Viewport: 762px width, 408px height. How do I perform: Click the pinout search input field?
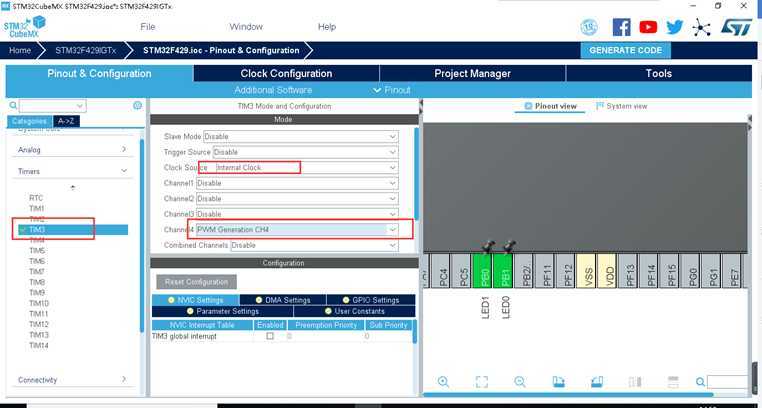point(727,382)
